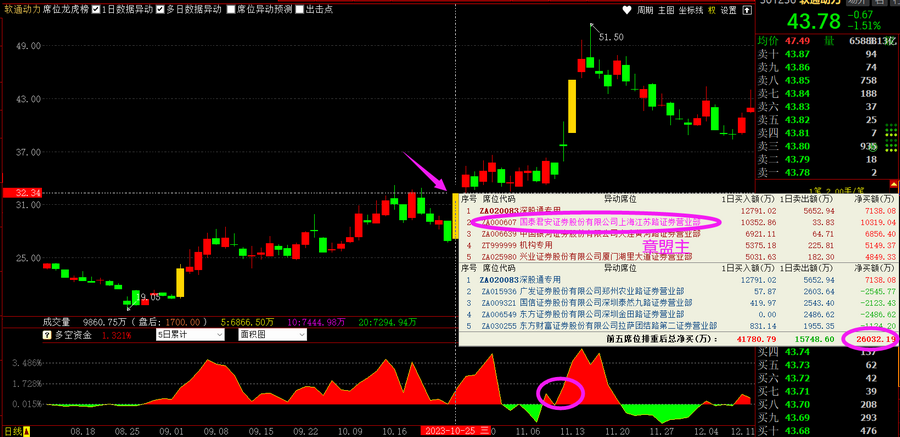Viewport: 900px width, 437px height.
Task: Click the 均价 value 47.49
Action: tap(798, 41)
